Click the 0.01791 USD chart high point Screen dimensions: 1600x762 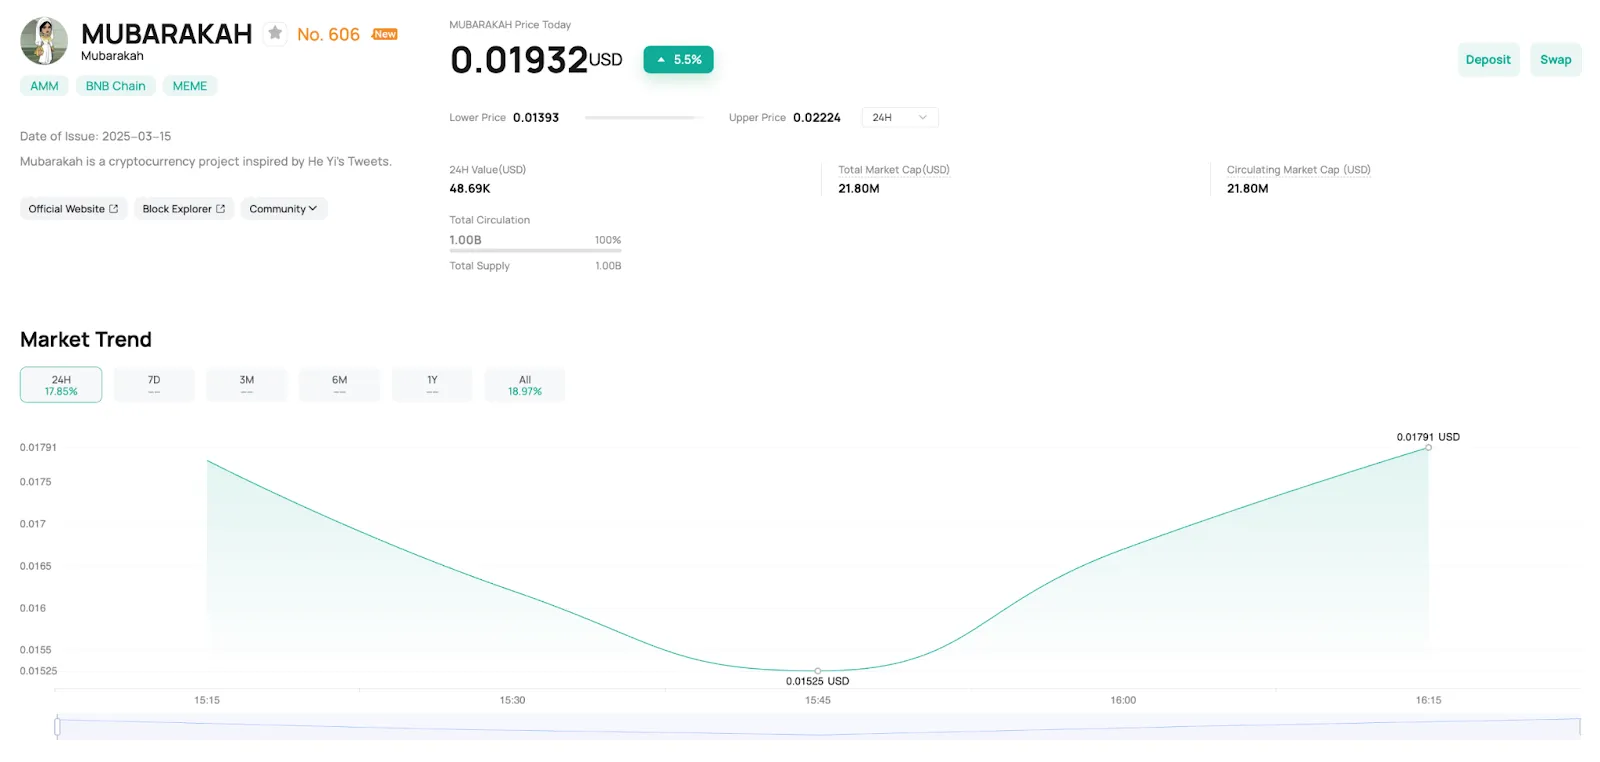(x=1428, y=447)
